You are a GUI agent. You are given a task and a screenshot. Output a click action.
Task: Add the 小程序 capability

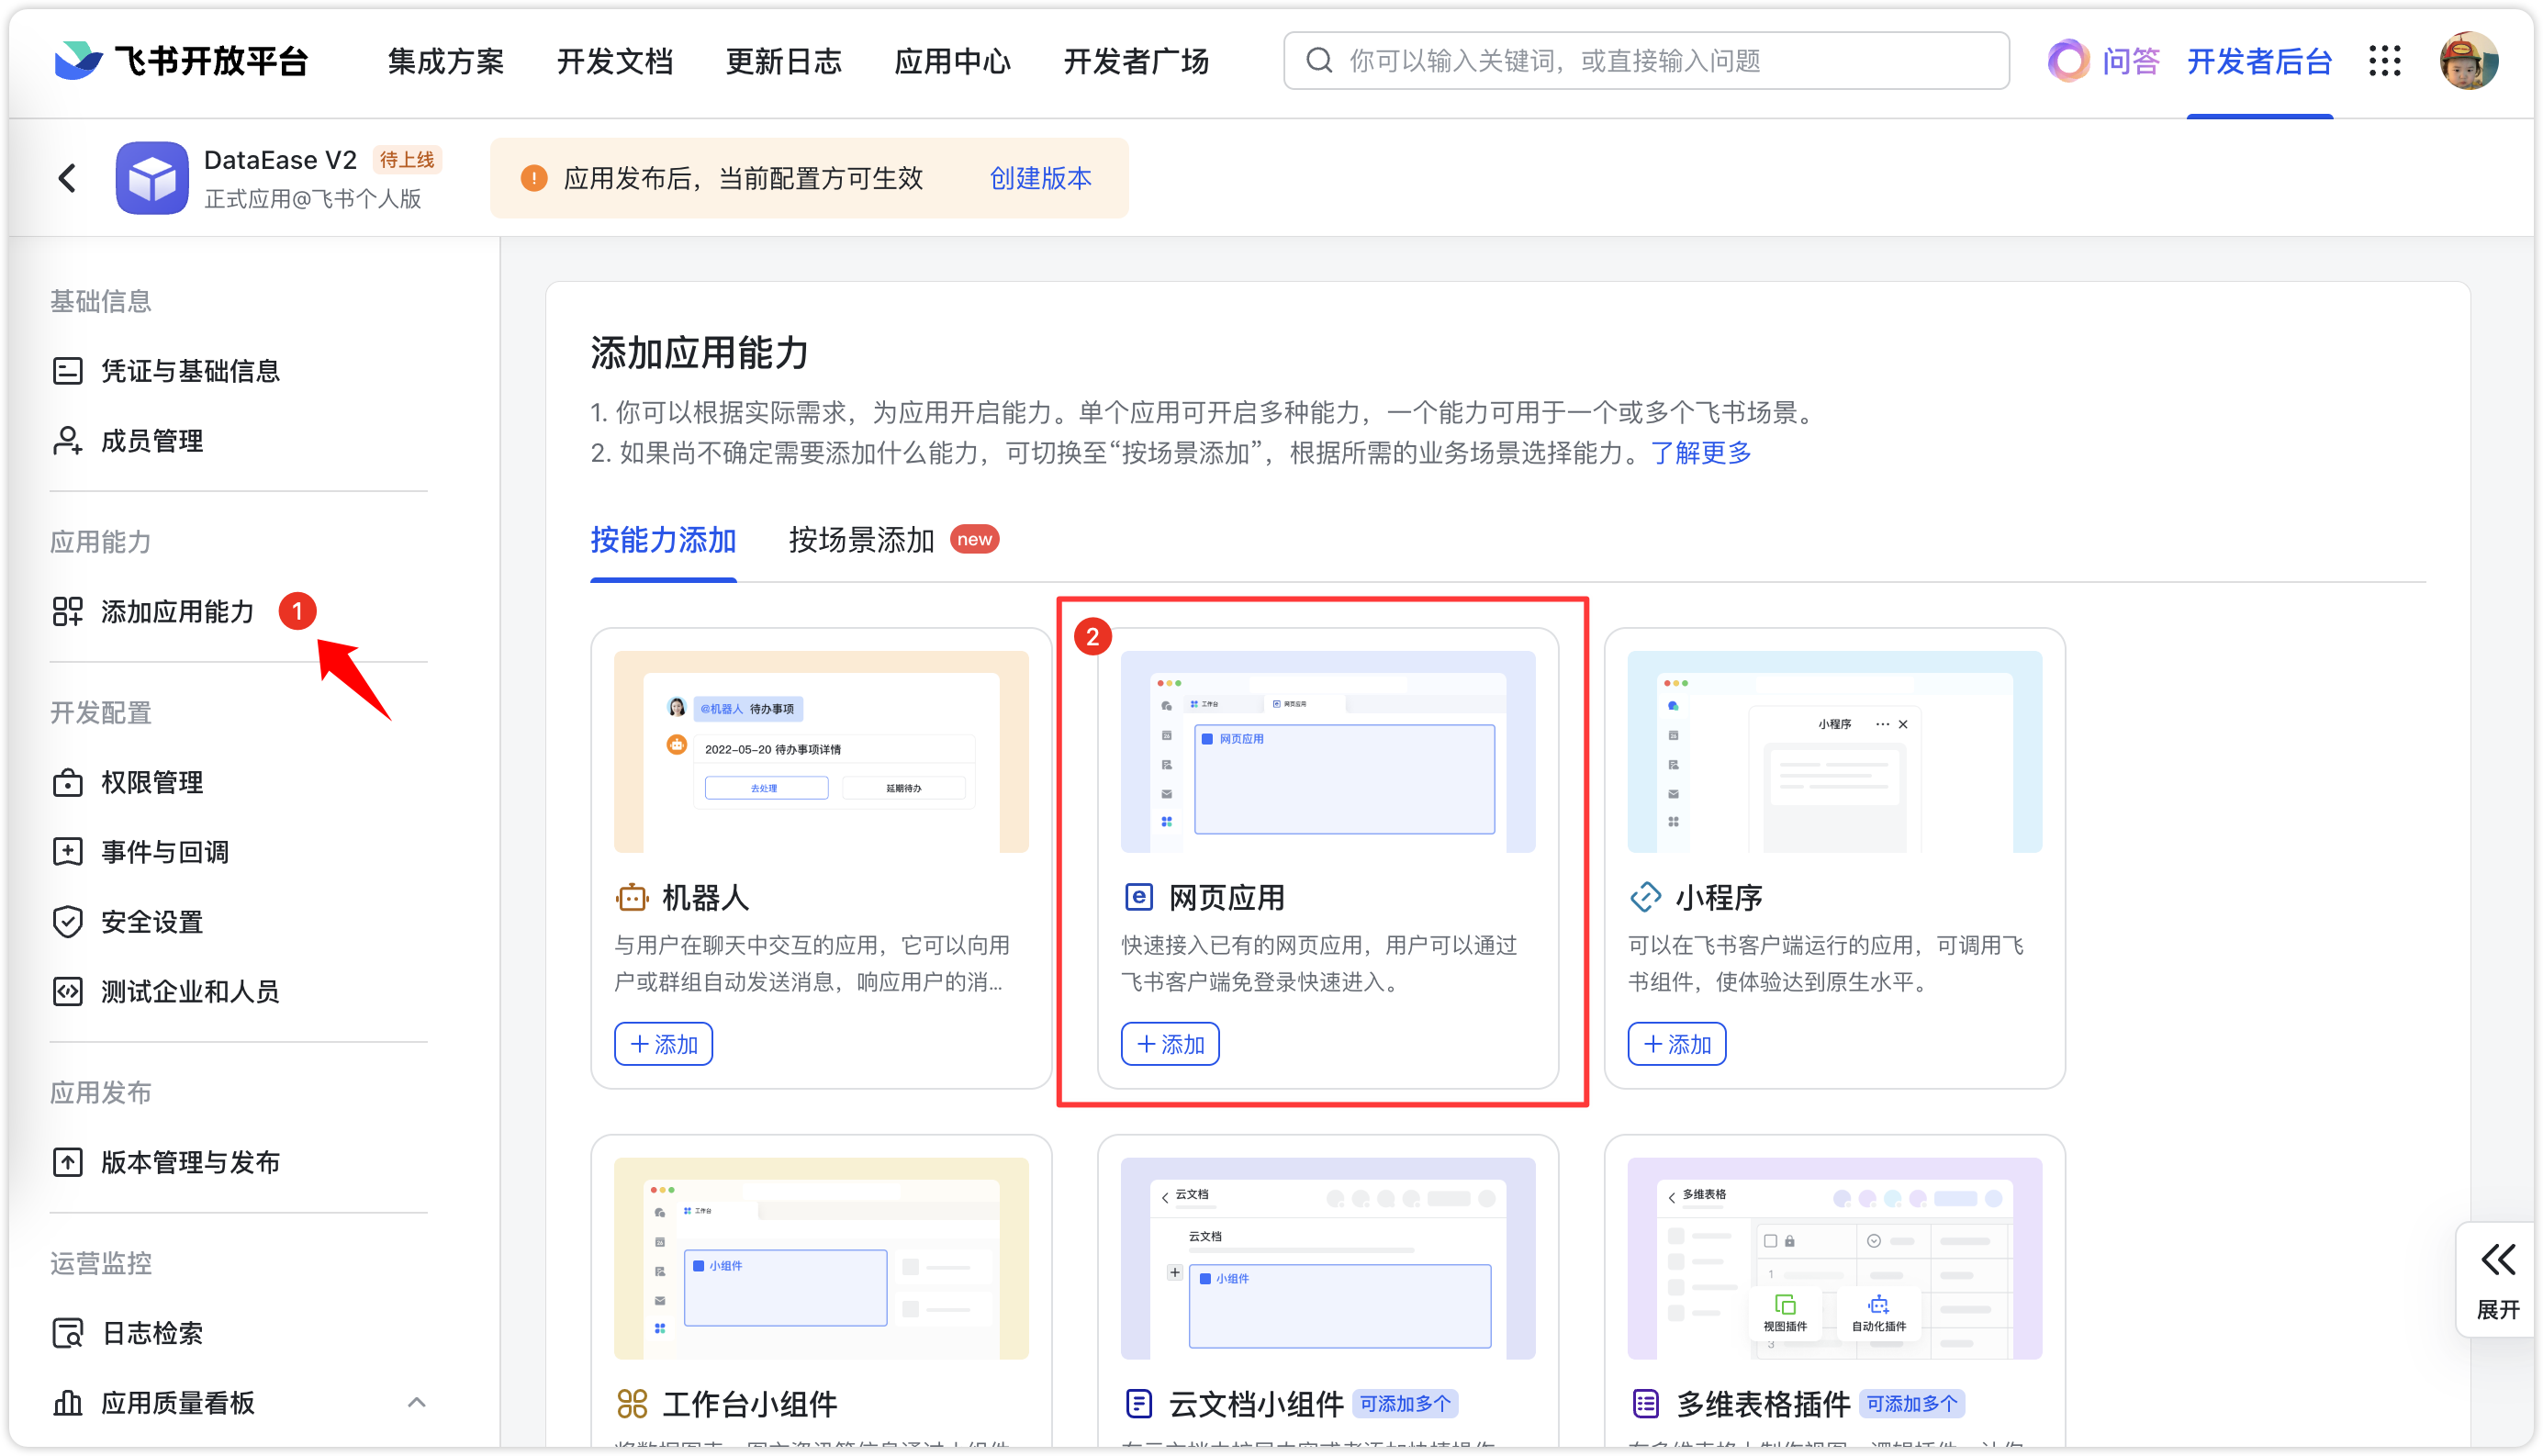(x=1676, y=1044)
